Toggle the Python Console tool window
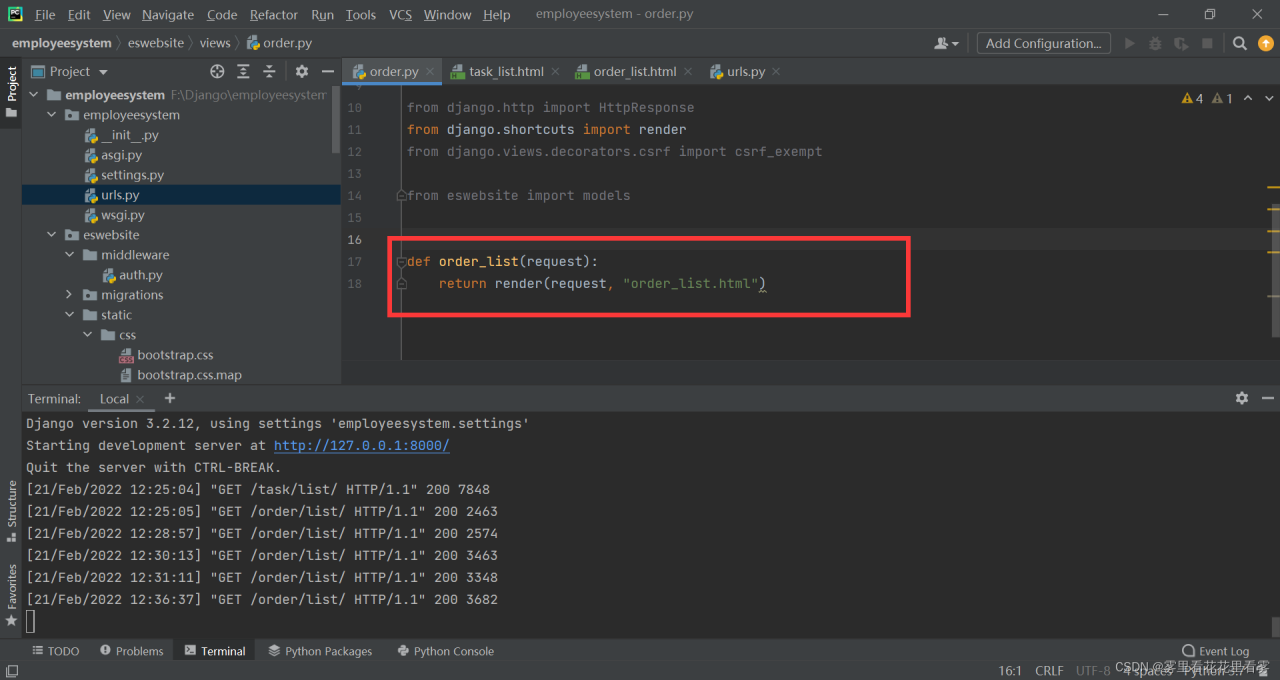 445,651
